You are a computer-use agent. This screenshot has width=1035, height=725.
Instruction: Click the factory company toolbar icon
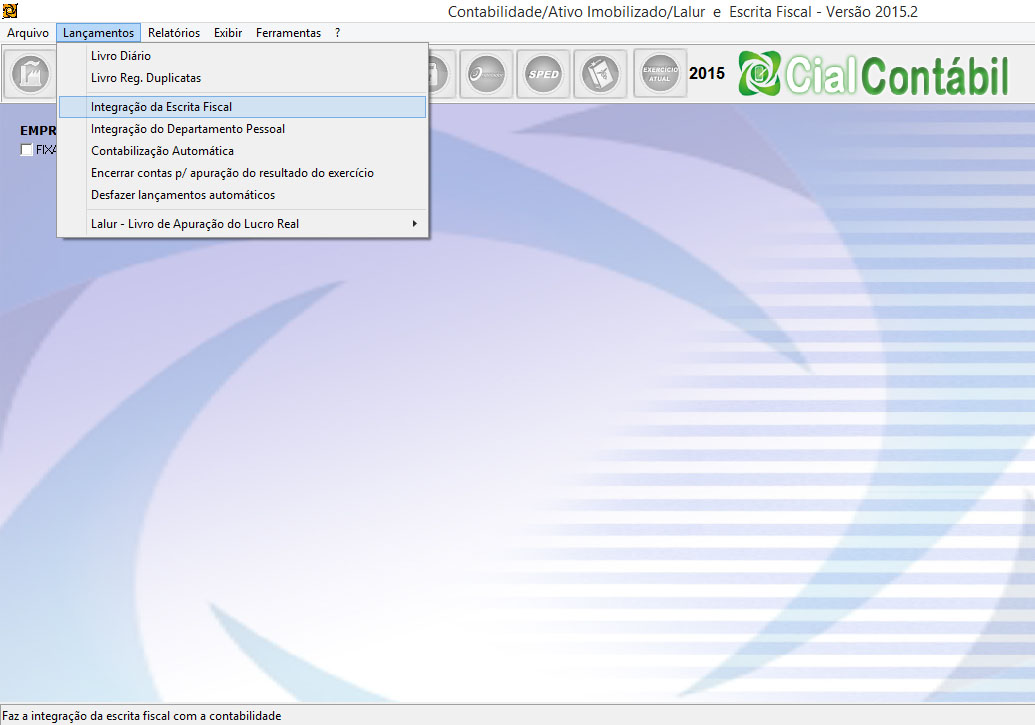[x=30, y=74]
